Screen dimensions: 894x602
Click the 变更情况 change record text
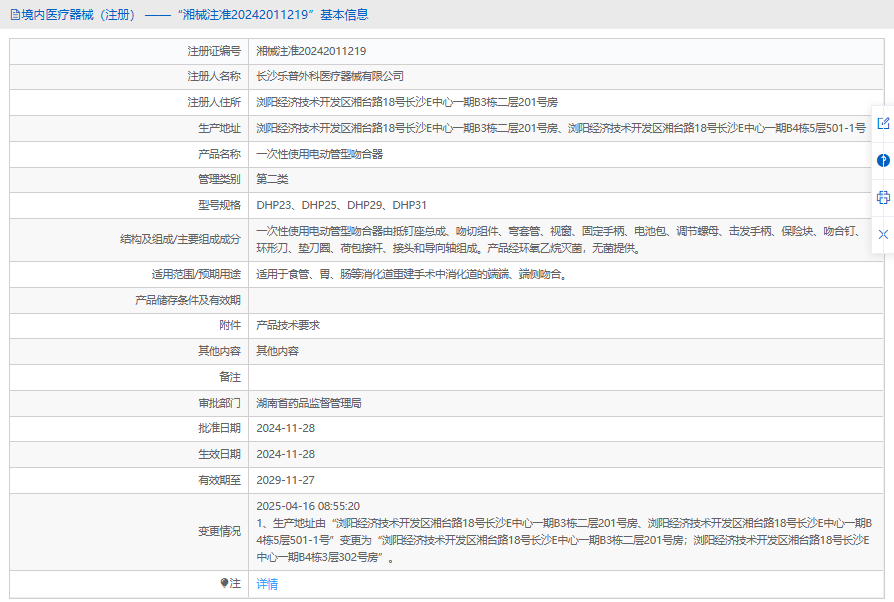pyautogui.click(x=564, y=531)
